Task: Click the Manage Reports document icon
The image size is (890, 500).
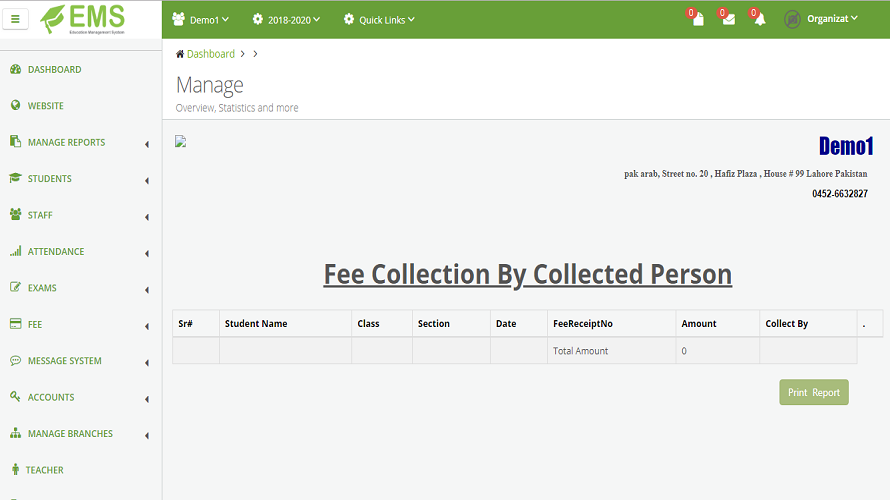Action: click(x=15, y=142)
